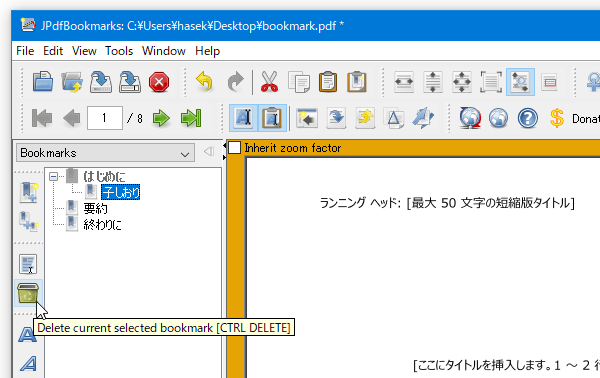The image size is (600, 378).
Task: Open the File menu
Action: 25,51
